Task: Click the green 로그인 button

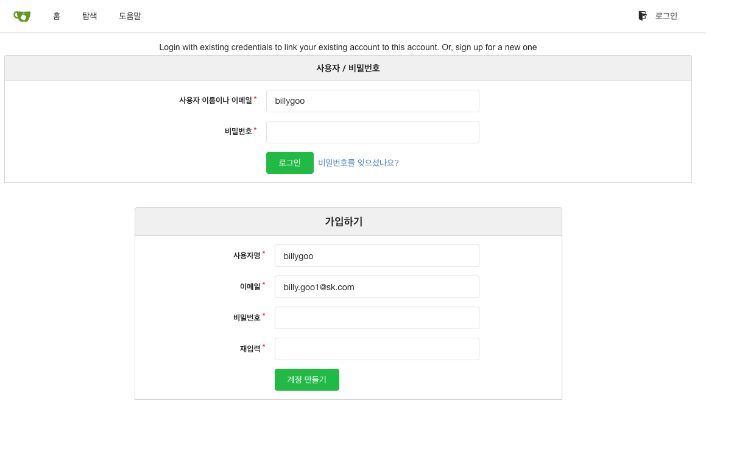Action: point(290,163)
